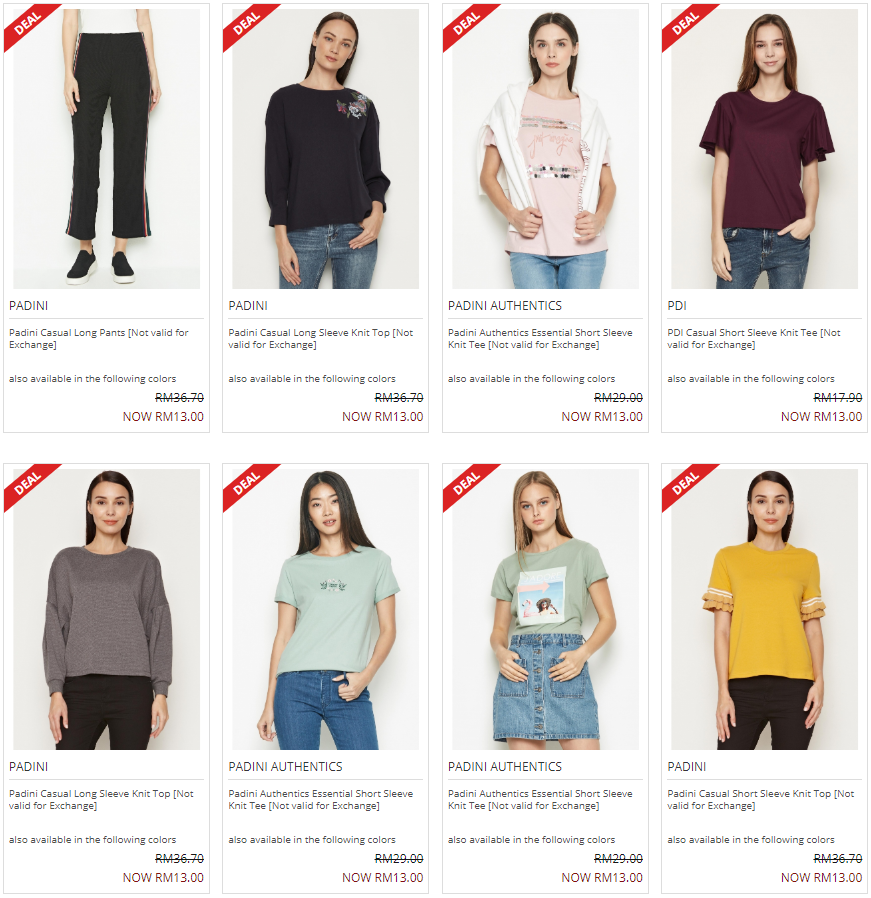Viewport: 871px width, 898px height.
Task: View the pink sequin tee product photo
Action: (545, 148)
